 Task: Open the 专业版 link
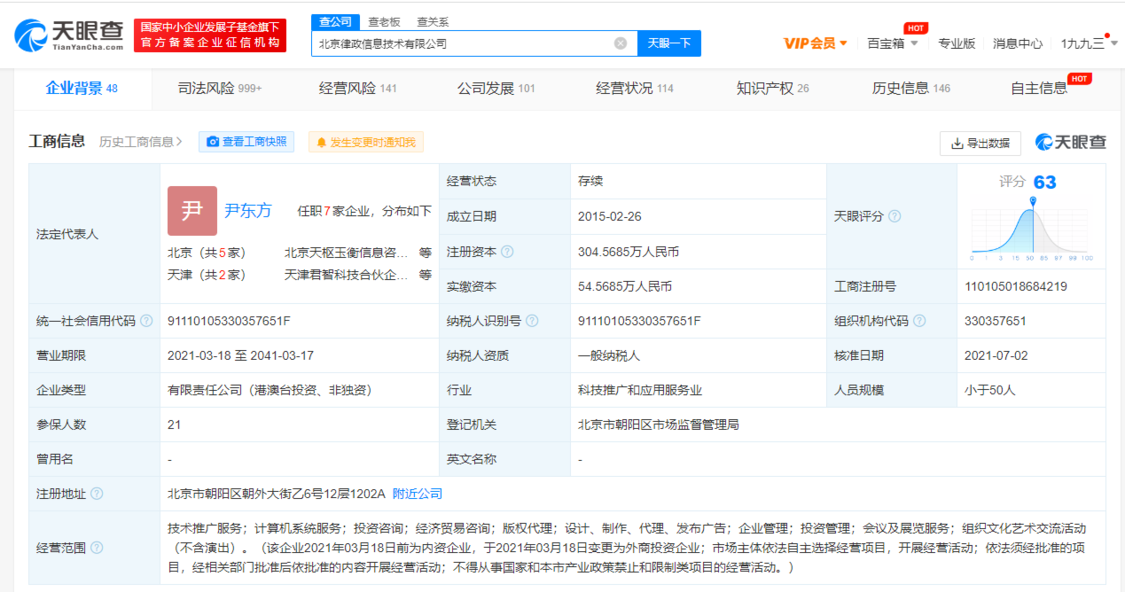click(x=956, y=43)
